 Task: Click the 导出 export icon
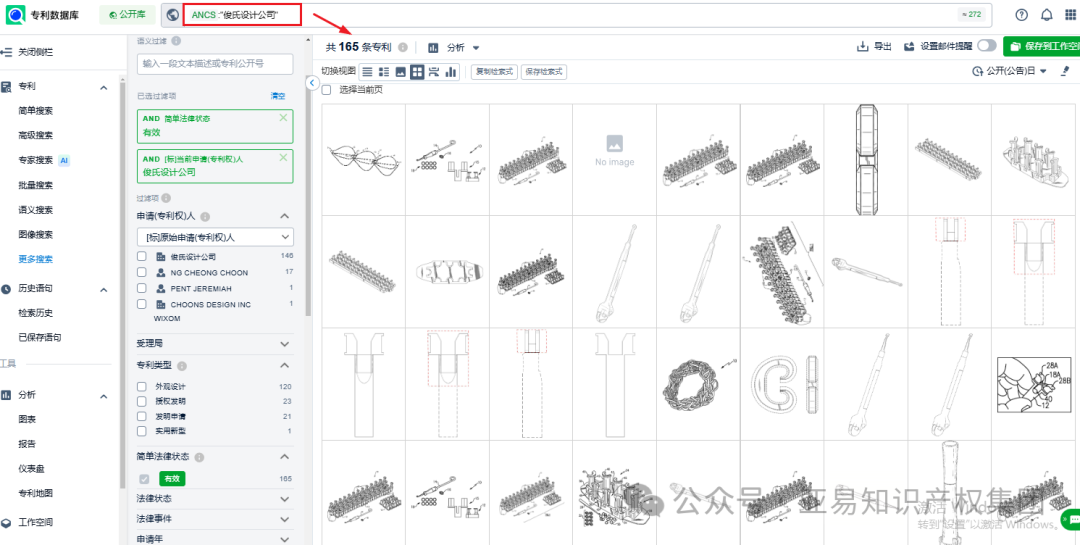pyautogui.click(x=863, y=47)
